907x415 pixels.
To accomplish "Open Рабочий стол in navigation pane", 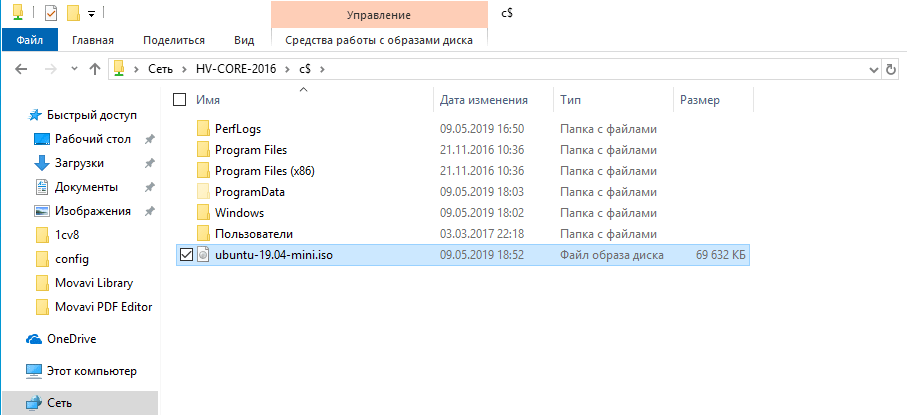I will tap(93, 139).
